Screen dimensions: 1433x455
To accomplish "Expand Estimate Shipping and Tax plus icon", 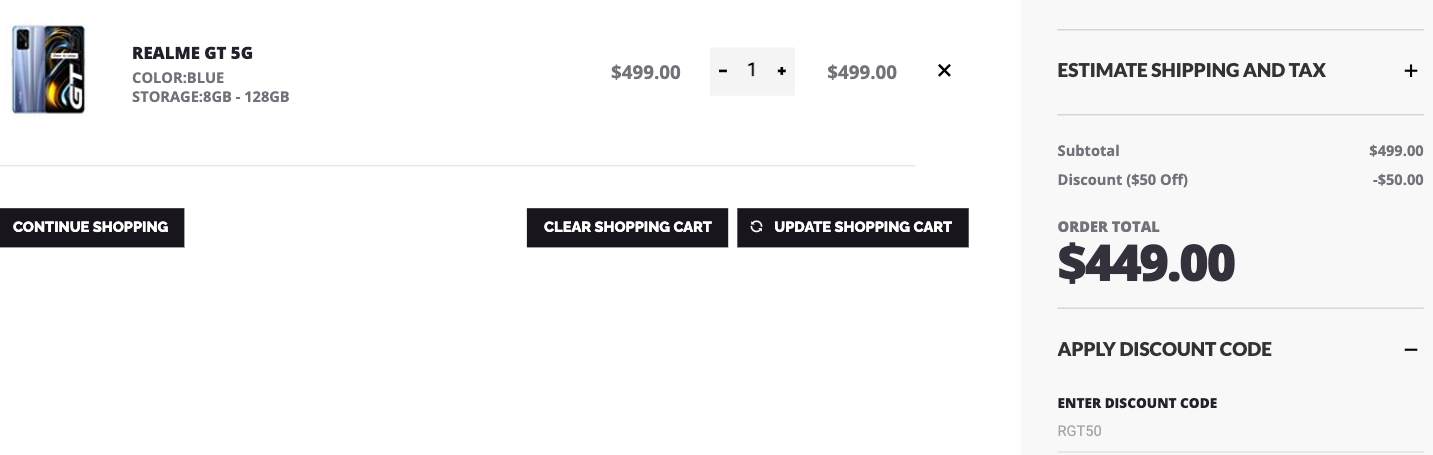I will click(1410, 71).
